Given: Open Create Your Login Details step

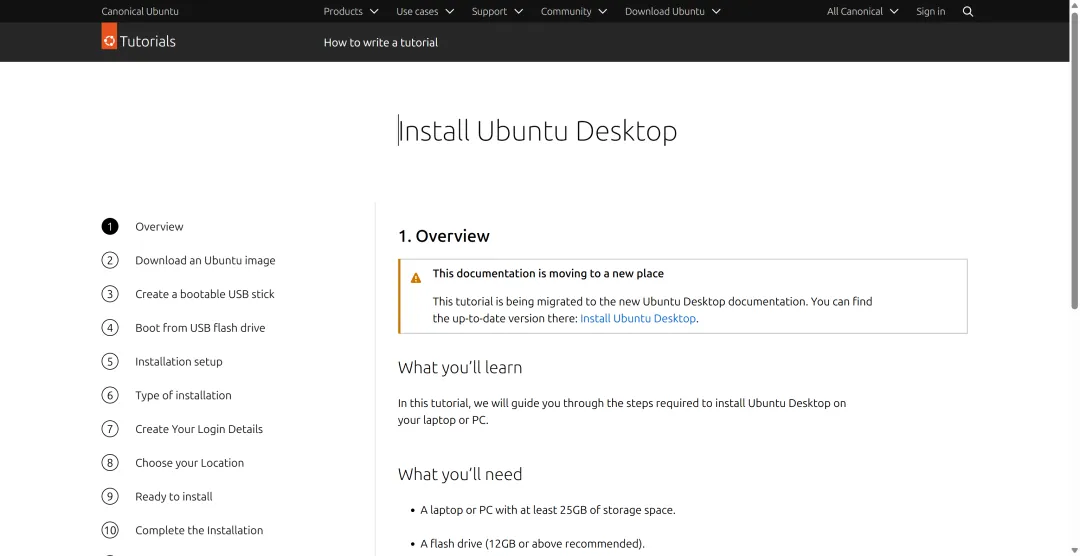Looking at the screenshot, I should (199, 429).
